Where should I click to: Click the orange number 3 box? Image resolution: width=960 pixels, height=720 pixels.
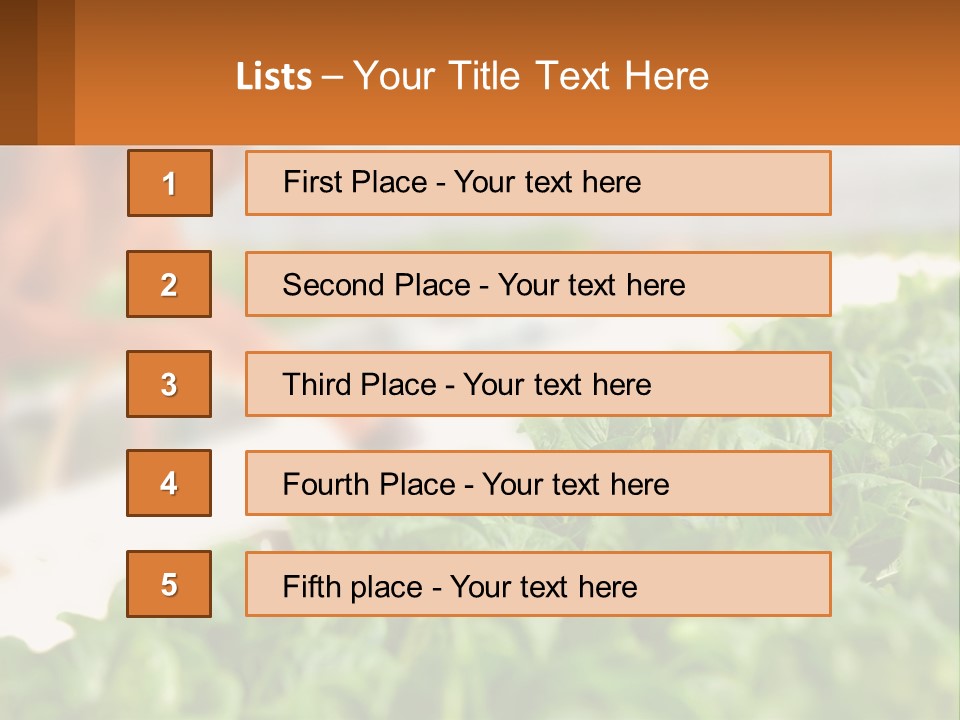coord(169,384)
